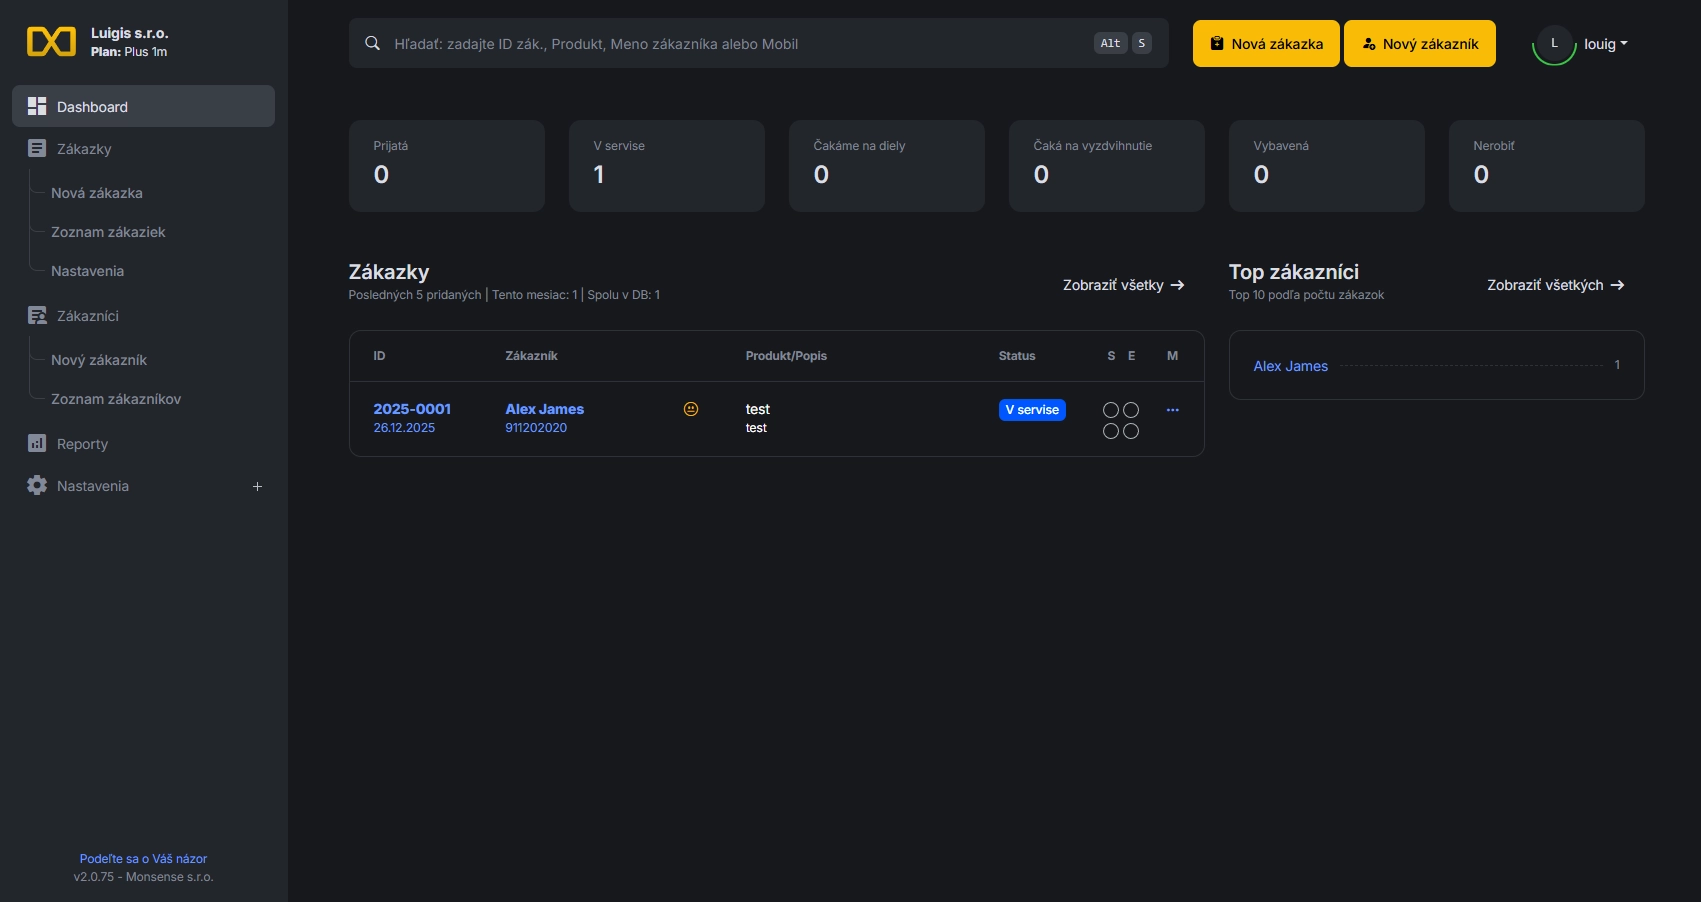Click the search magnifier icon
1701x902 pixels.
[372, 44]
